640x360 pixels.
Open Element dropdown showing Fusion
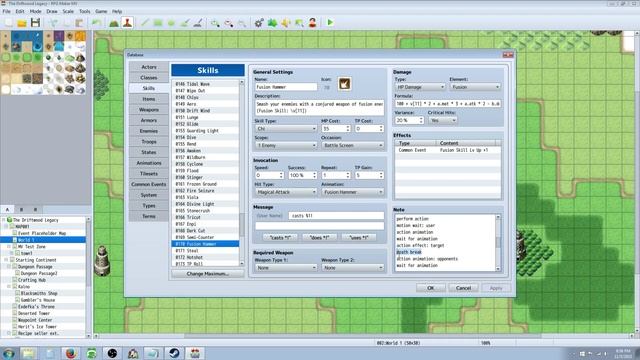[x=475, y=87]
